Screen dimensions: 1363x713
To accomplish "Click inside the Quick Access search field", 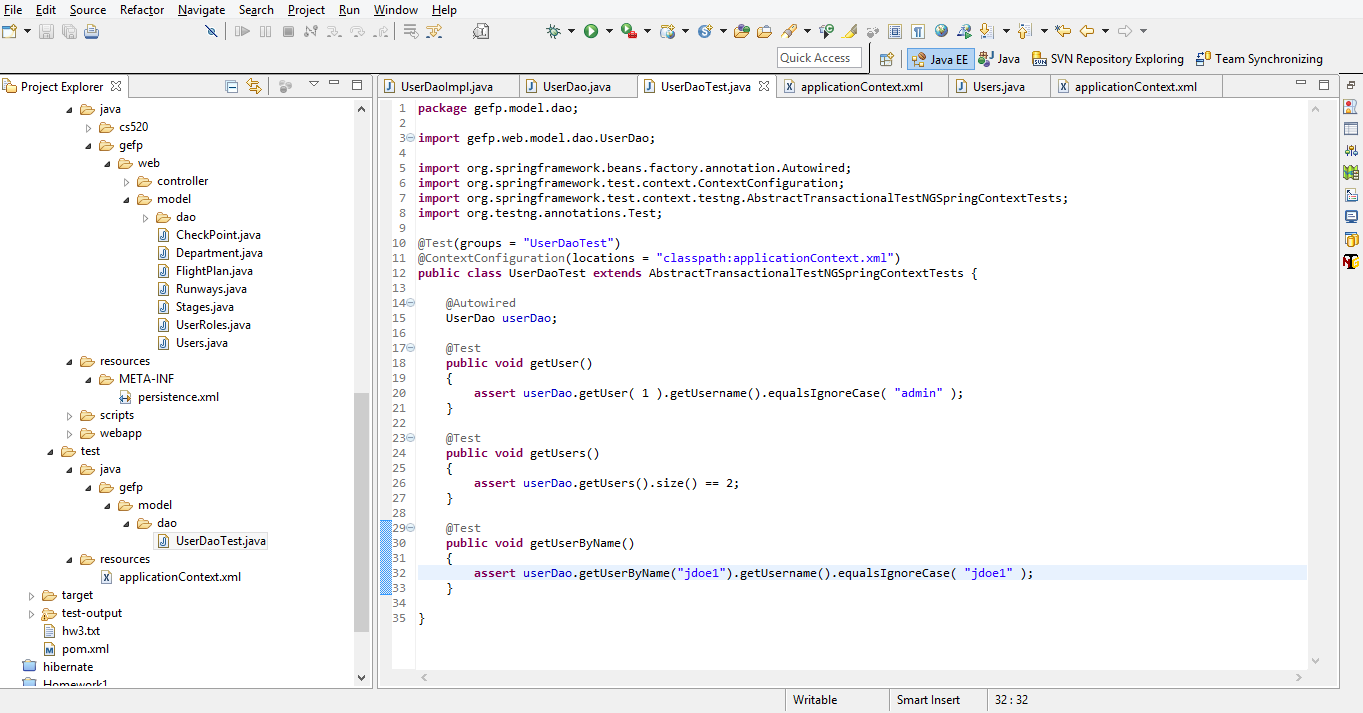I will pyautogui.click(x=819, y=58).
